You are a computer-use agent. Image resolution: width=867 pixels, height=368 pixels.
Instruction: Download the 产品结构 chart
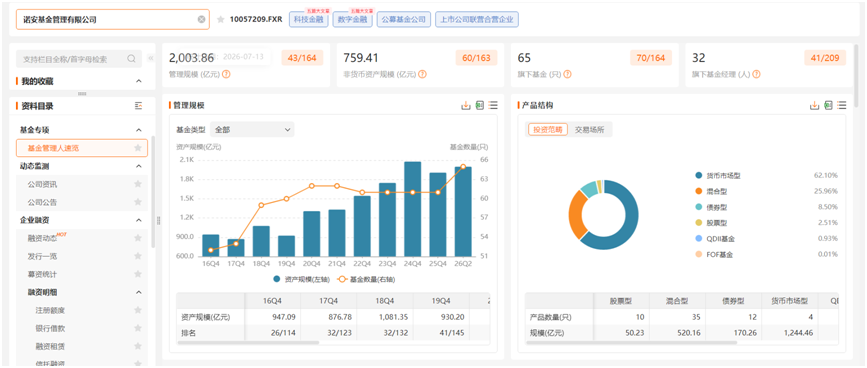point(814,105)
